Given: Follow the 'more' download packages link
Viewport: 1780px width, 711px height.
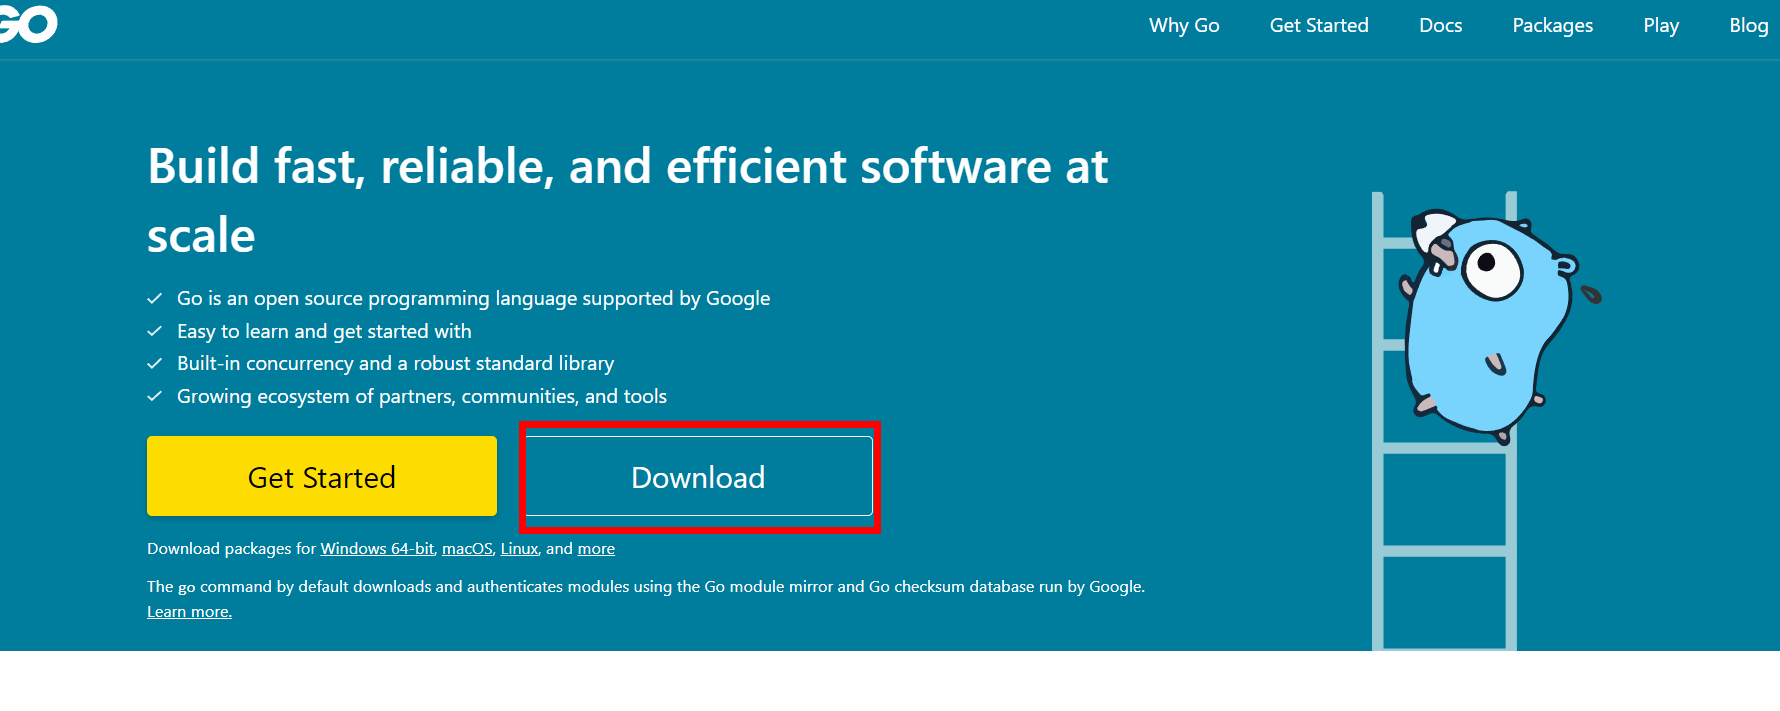Looking at the screenshot, I should [596, 549].
